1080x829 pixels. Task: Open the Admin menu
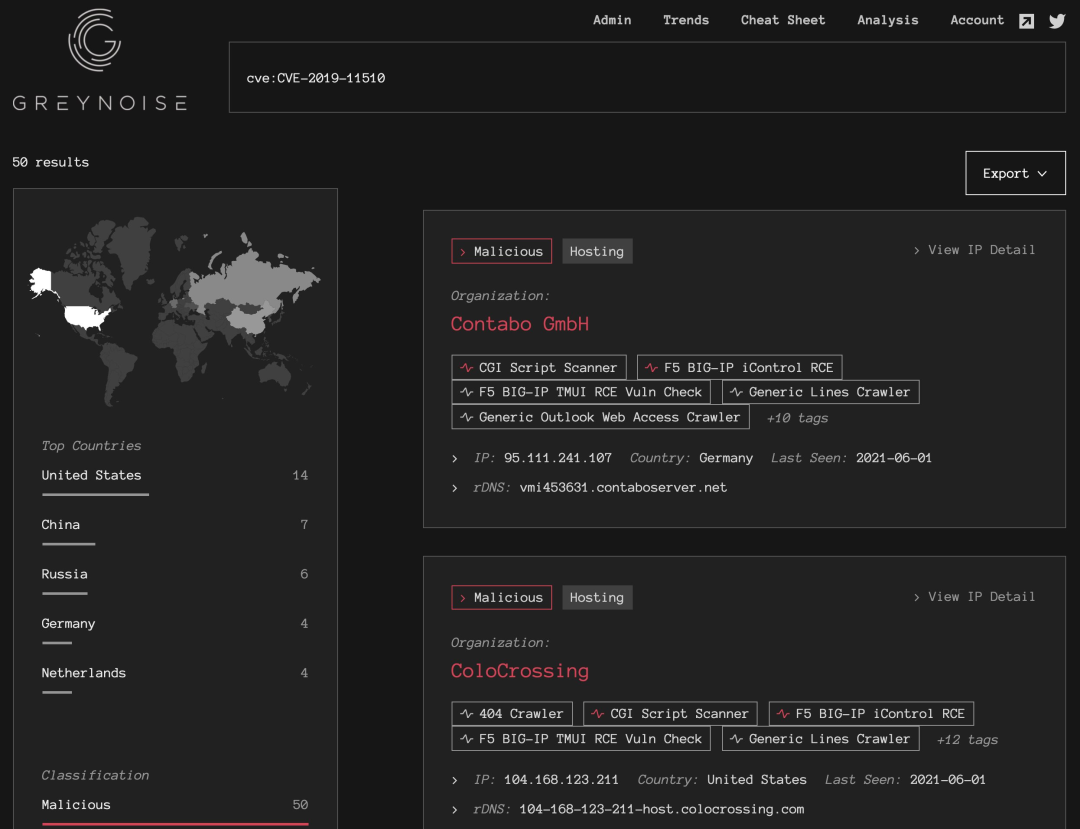tap(612, 20)
